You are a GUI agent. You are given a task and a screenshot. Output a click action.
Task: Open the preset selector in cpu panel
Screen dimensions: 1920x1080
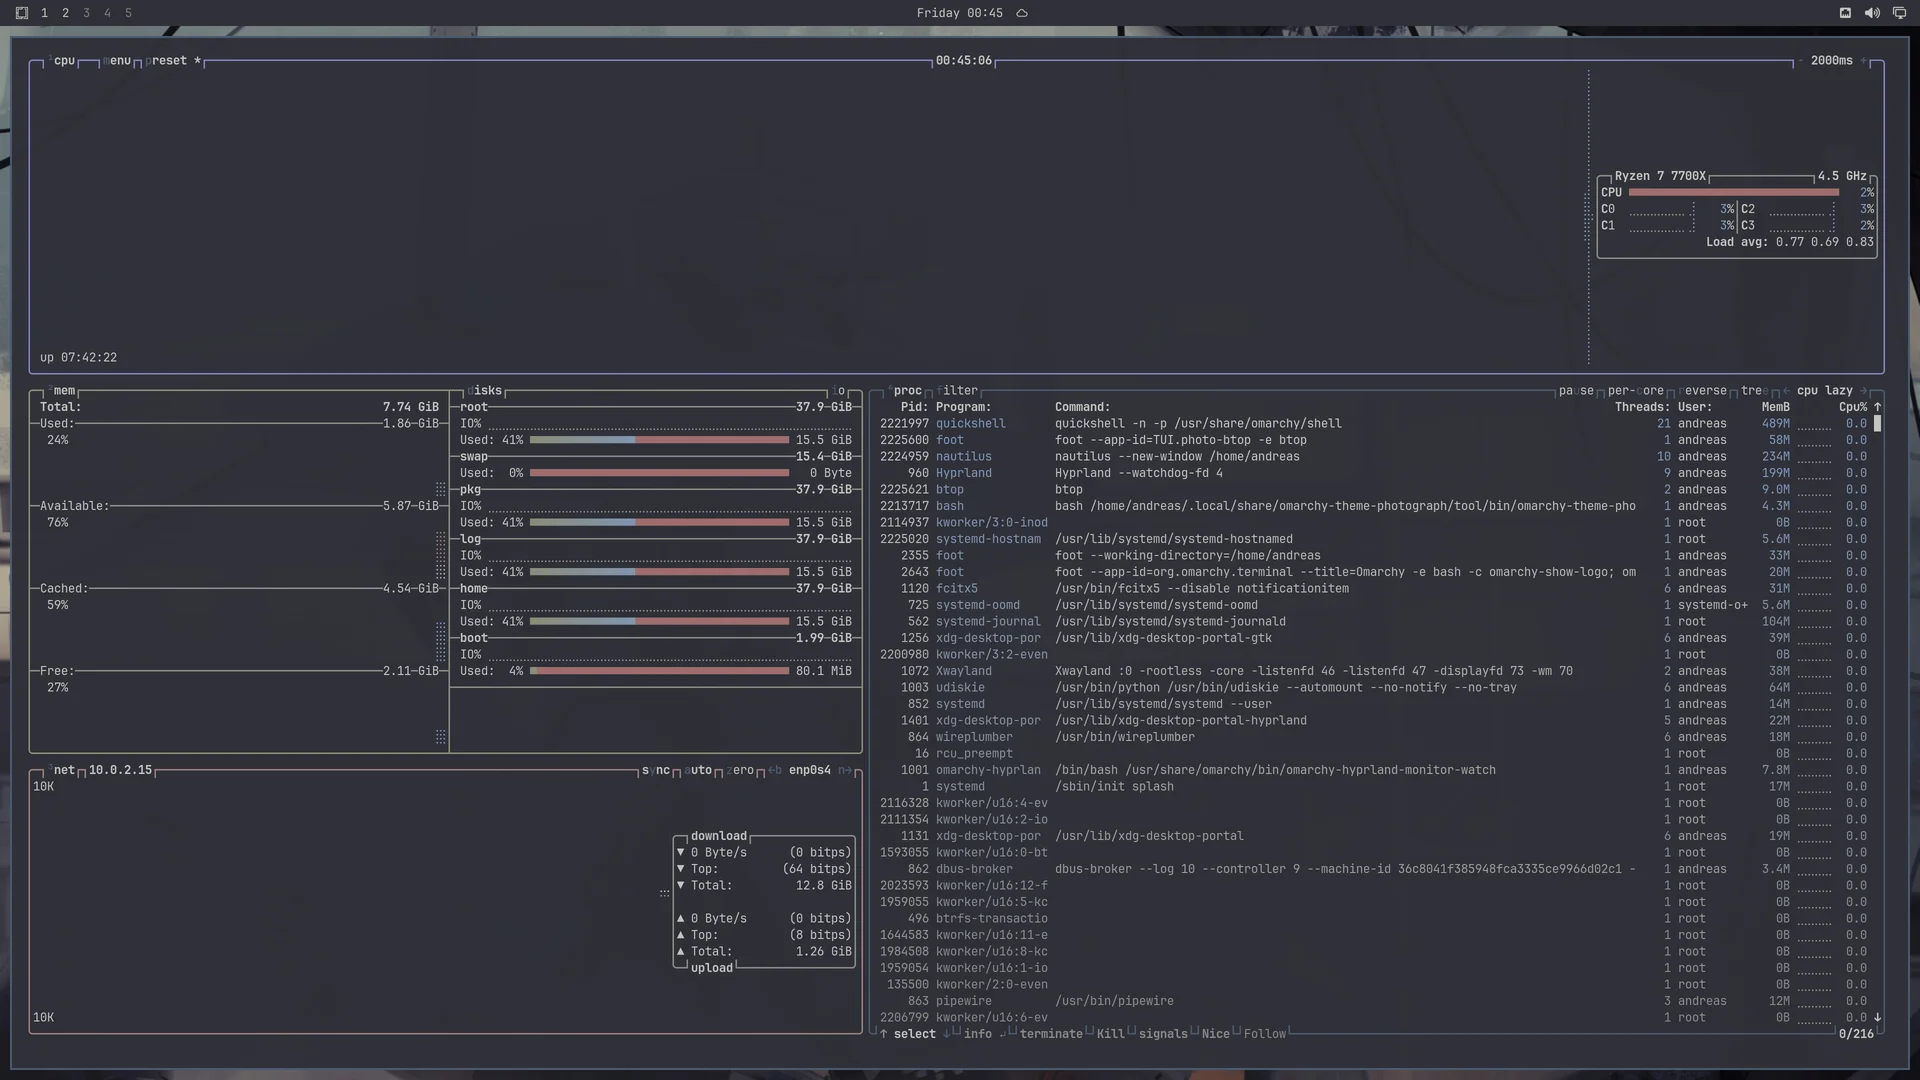click(166, 61)
